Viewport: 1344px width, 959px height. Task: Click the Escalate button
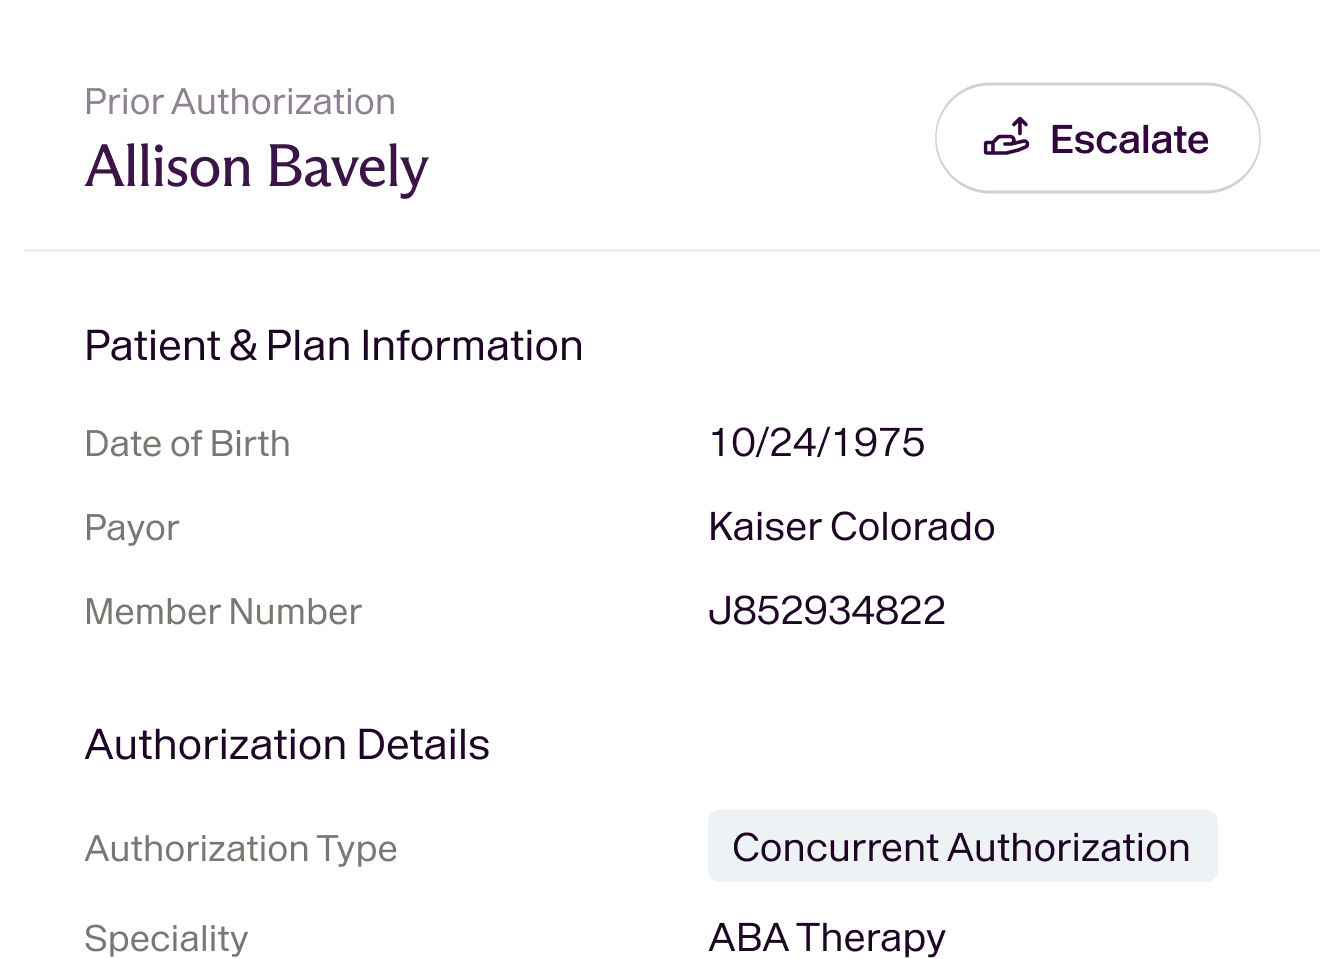1097,139
